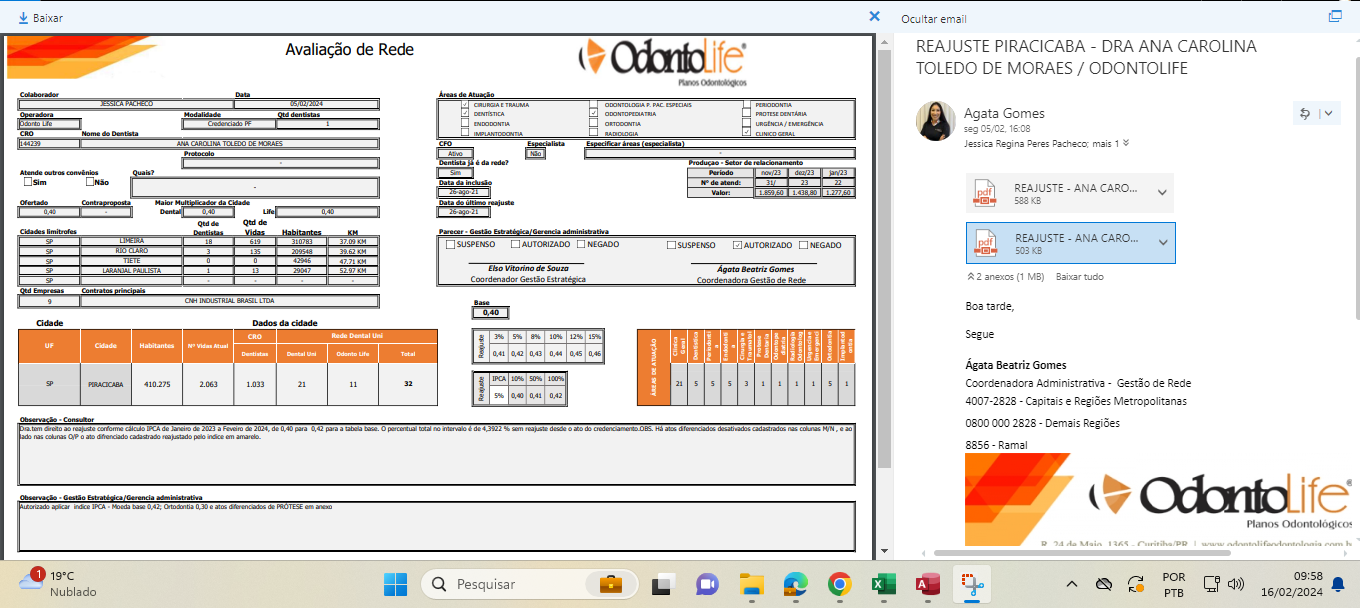The width and height of the screenshot is (1360, 608).
Task: Toggle the Cirurgia e Trauma checkbox
Action: [x=465, y=104]
